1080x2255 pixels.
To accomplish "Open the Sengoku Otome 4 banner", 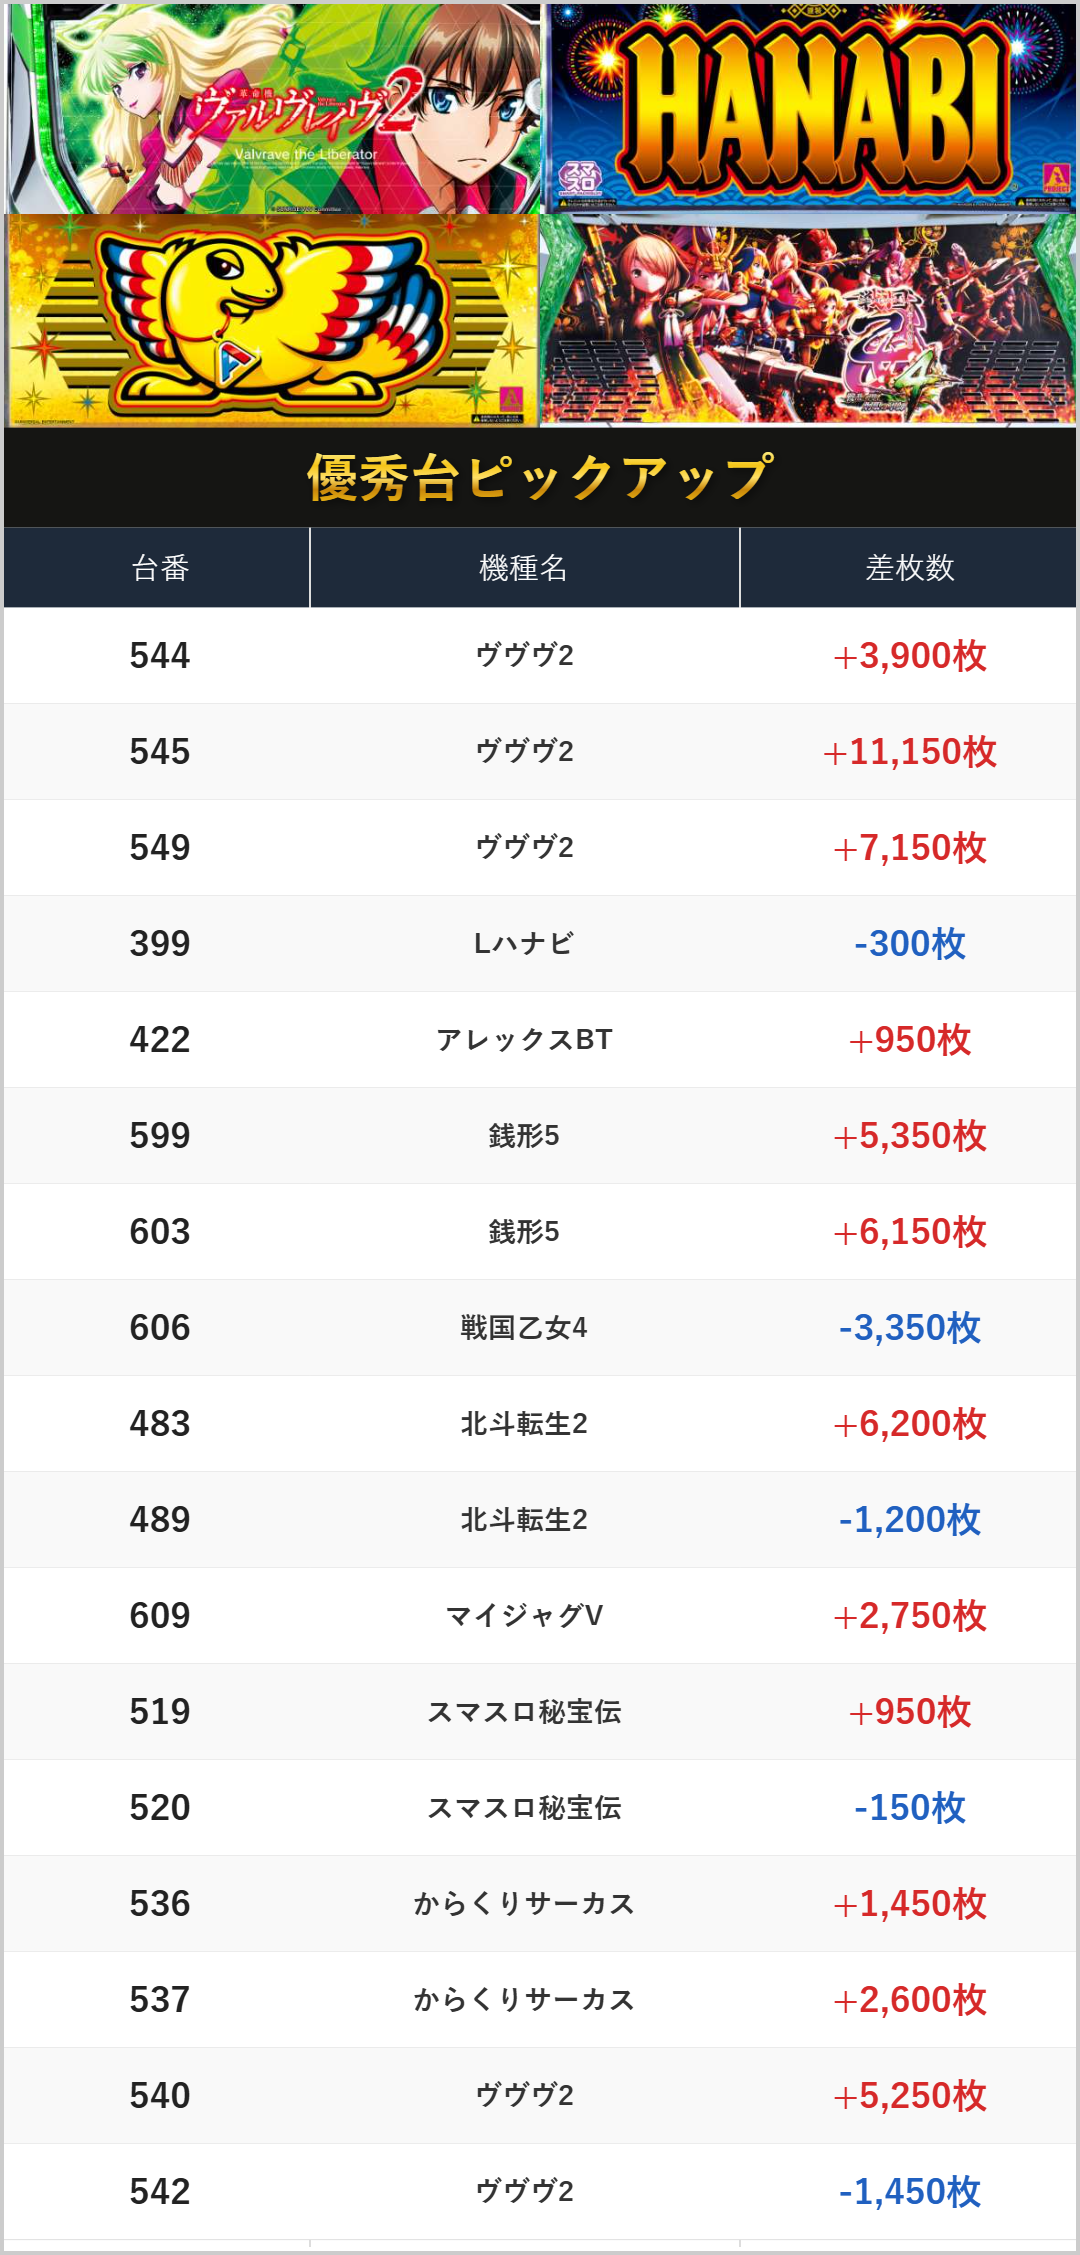I will click(808, 320).
